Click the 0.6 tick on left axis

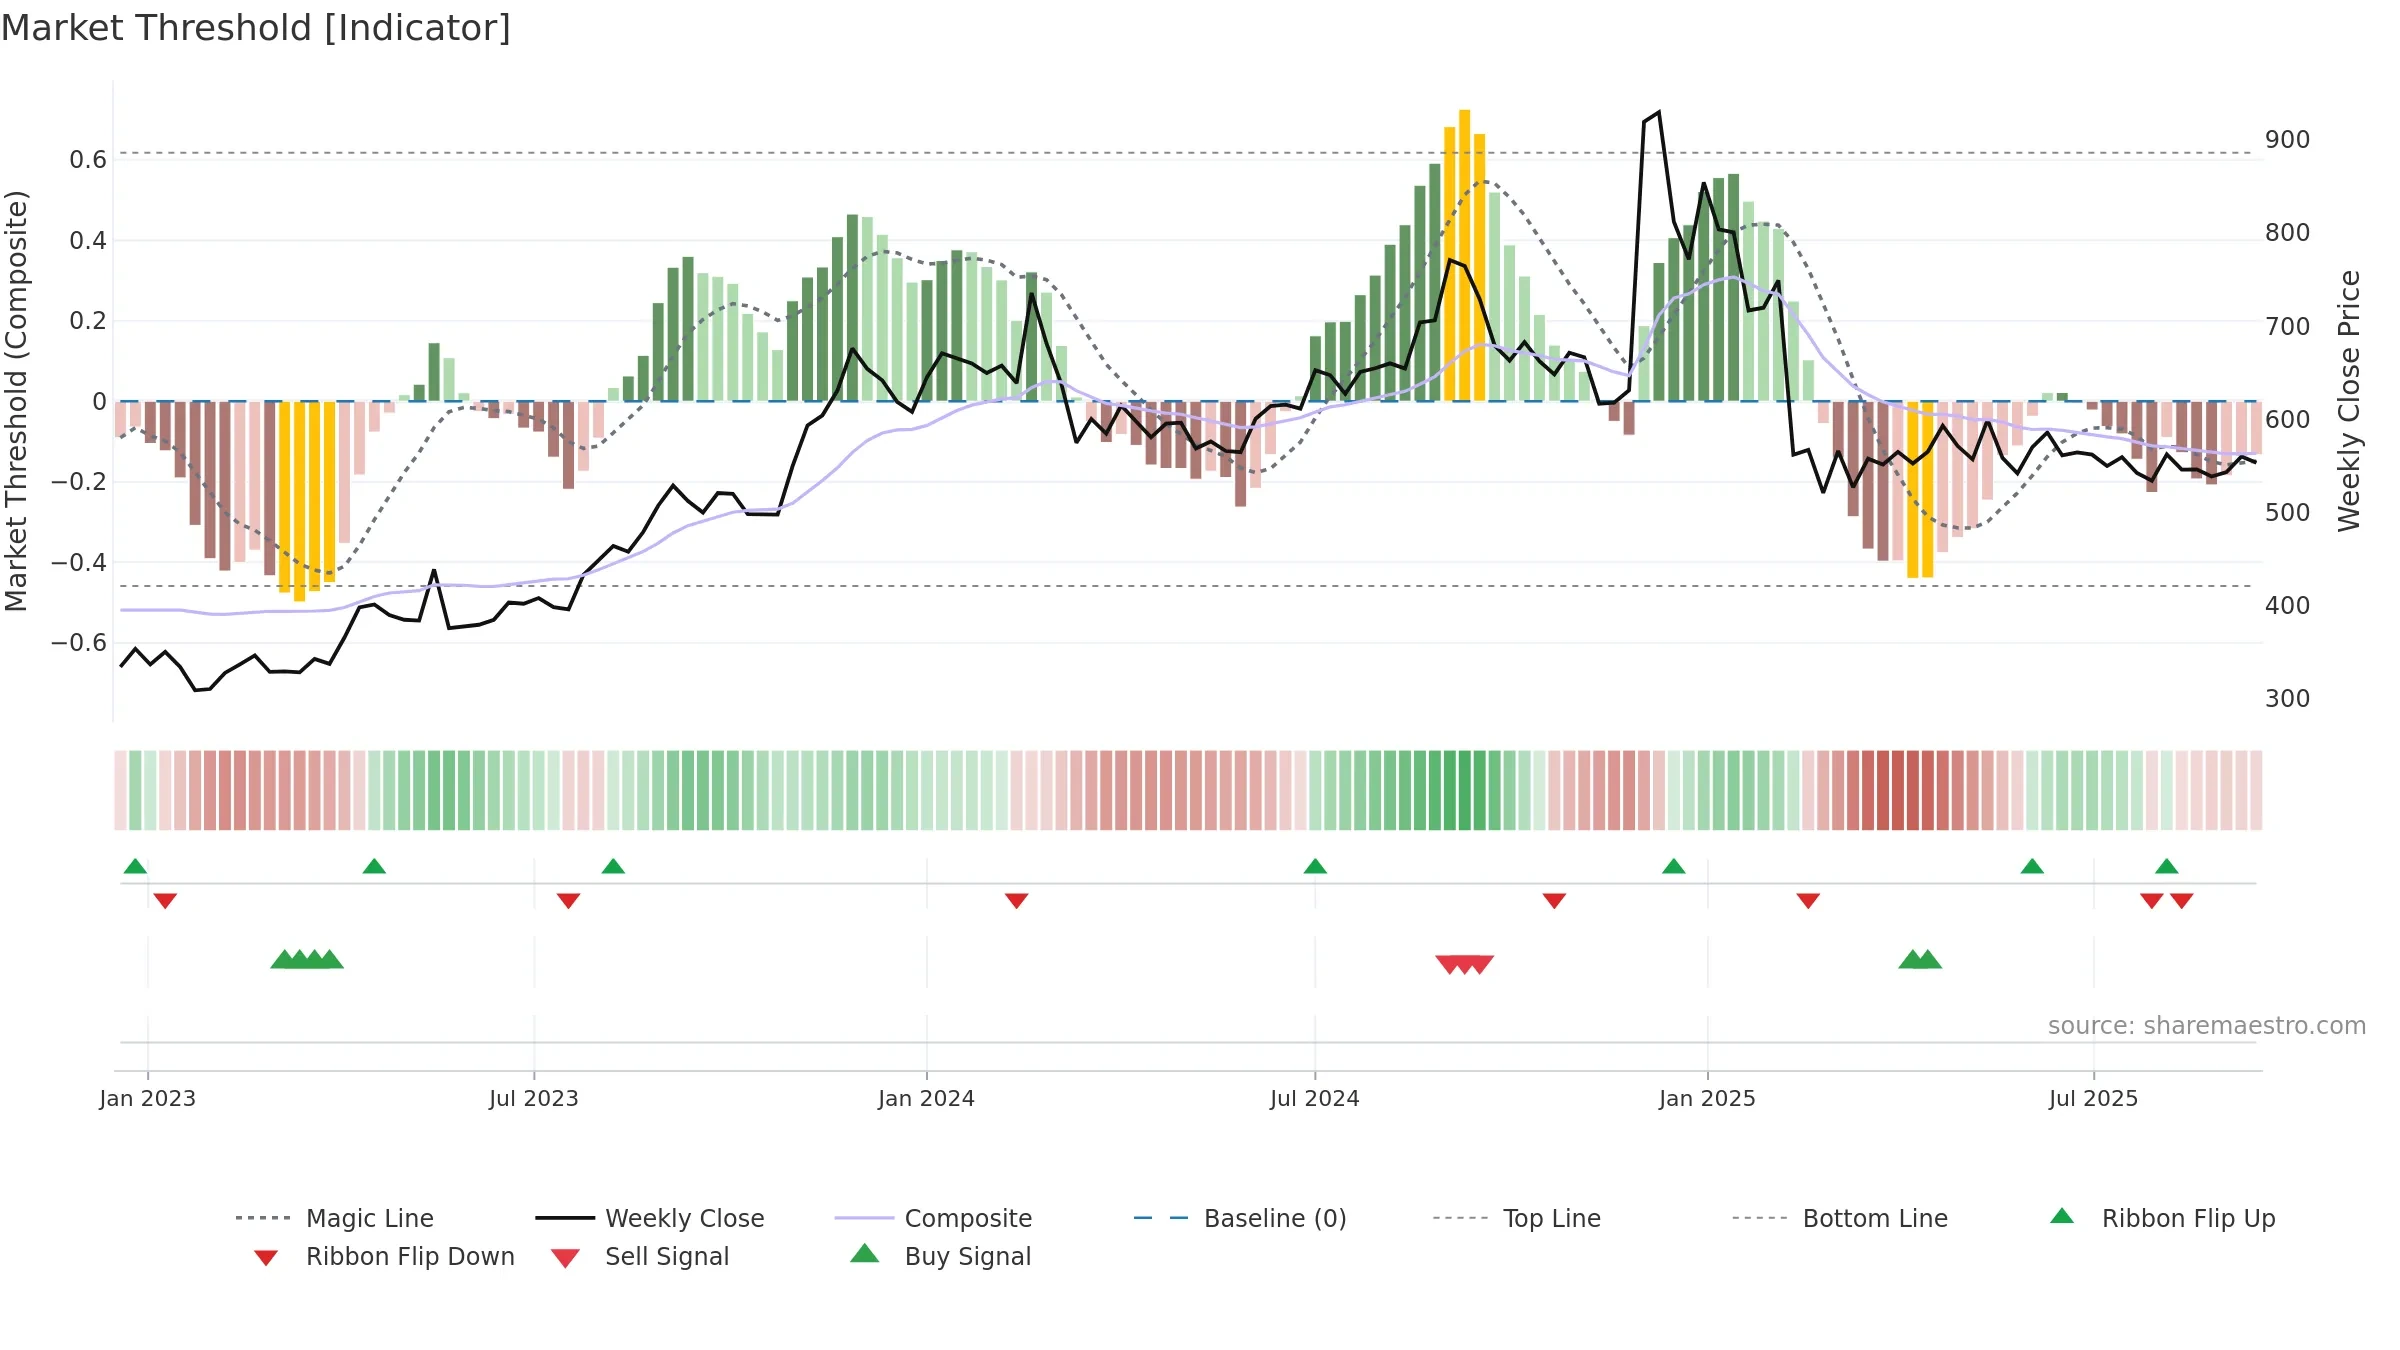(x=88, y=160)
